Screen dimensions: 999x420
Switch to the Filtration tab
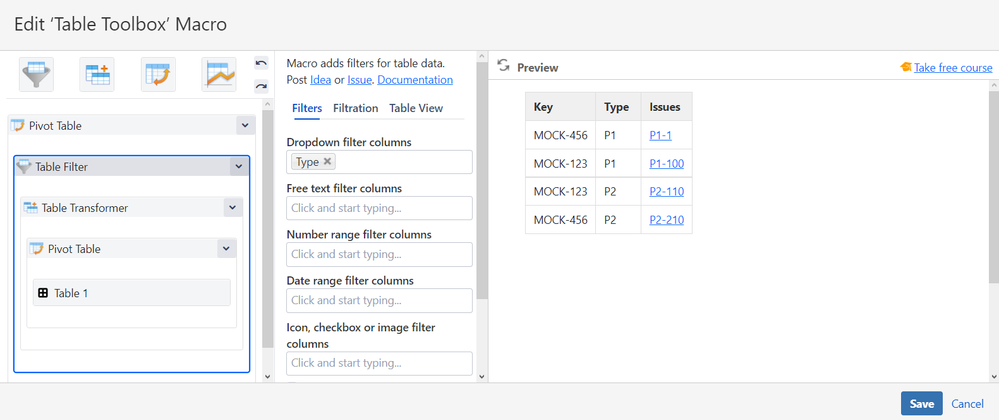[x=355, y=108]
